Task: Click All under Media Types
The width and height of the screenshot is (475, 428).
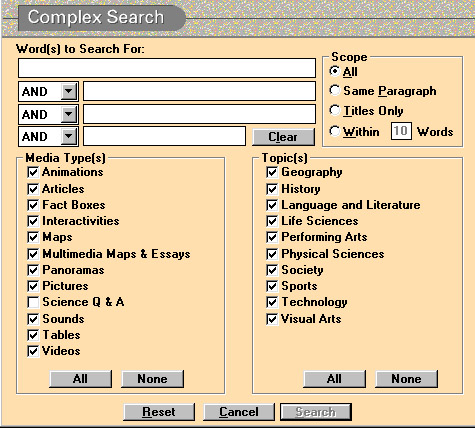Action: tap(80, 379)
